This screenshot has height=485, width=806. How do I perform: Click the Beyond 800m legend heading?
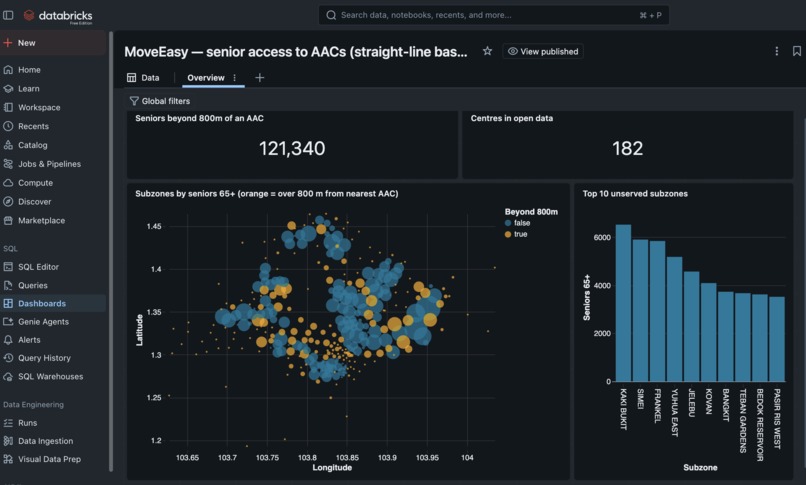pos(531,212)
